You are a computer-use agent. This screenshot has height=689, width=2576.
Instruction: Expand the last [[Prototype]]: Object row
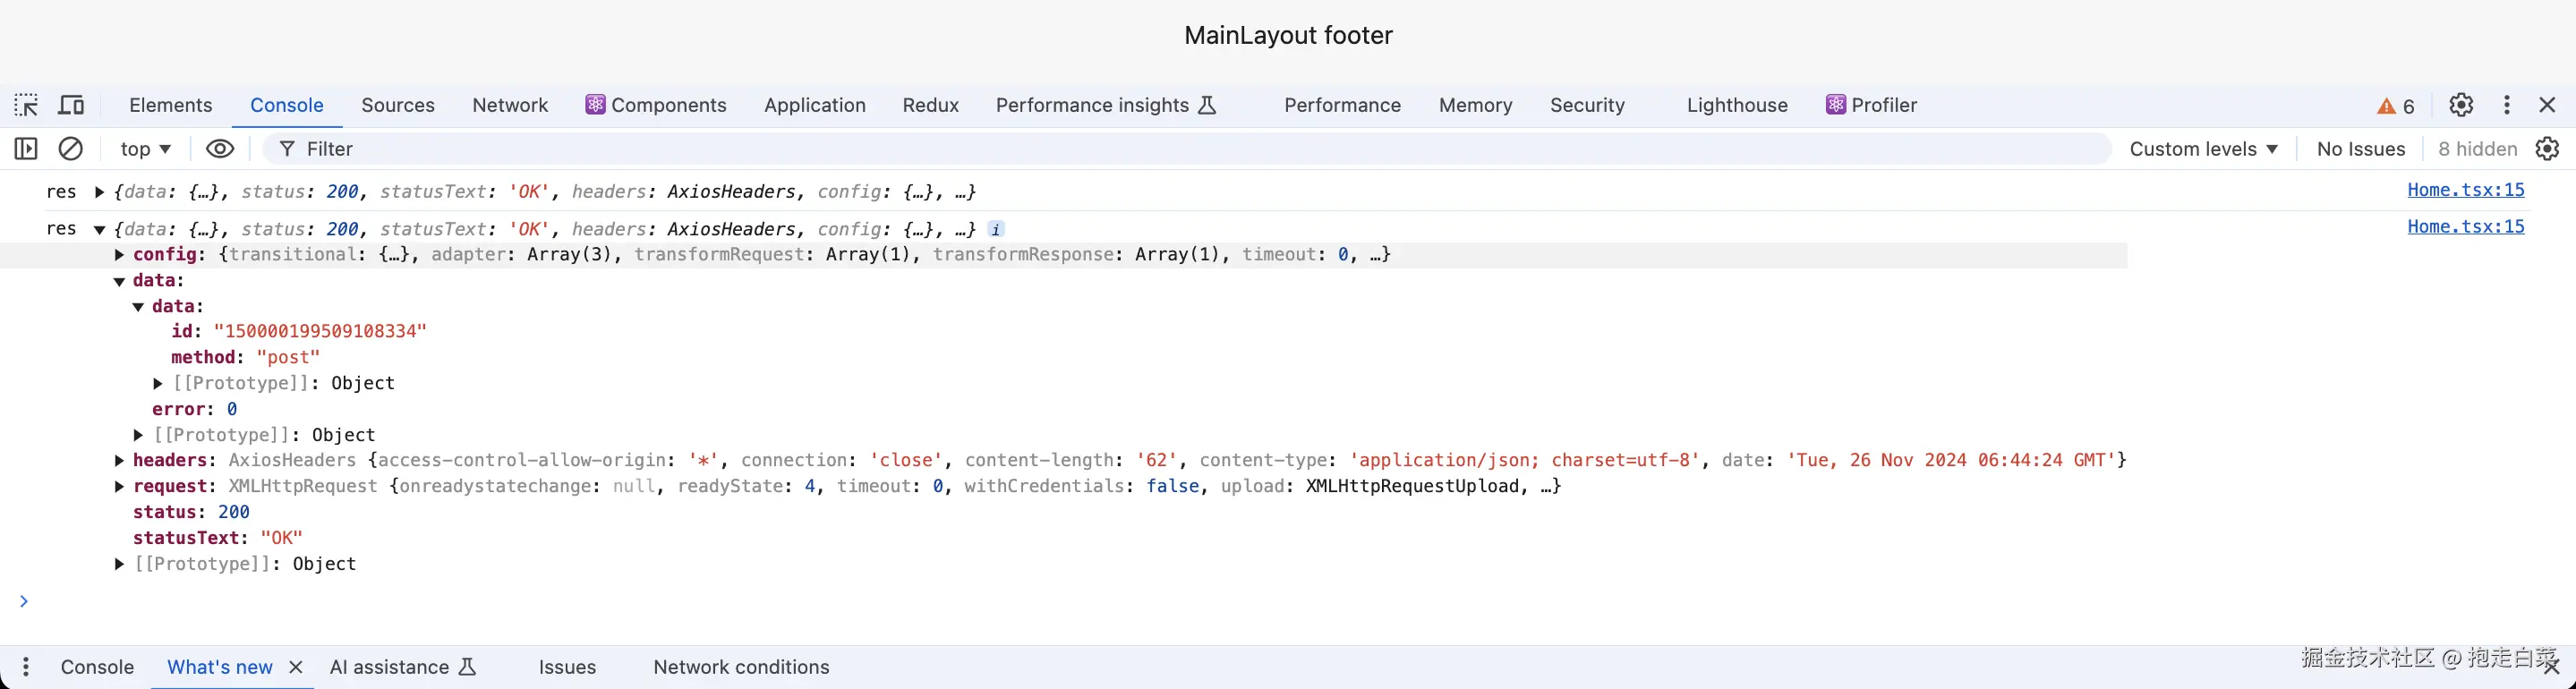point(119,564)
